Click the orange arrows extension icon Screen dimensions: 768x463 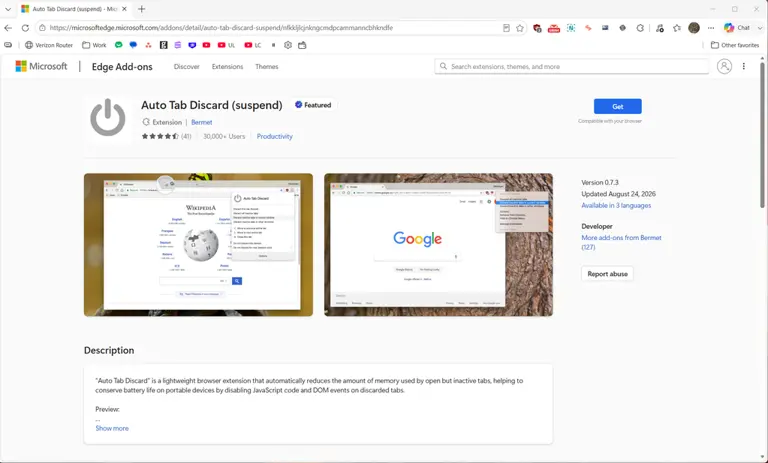point(588,28)
